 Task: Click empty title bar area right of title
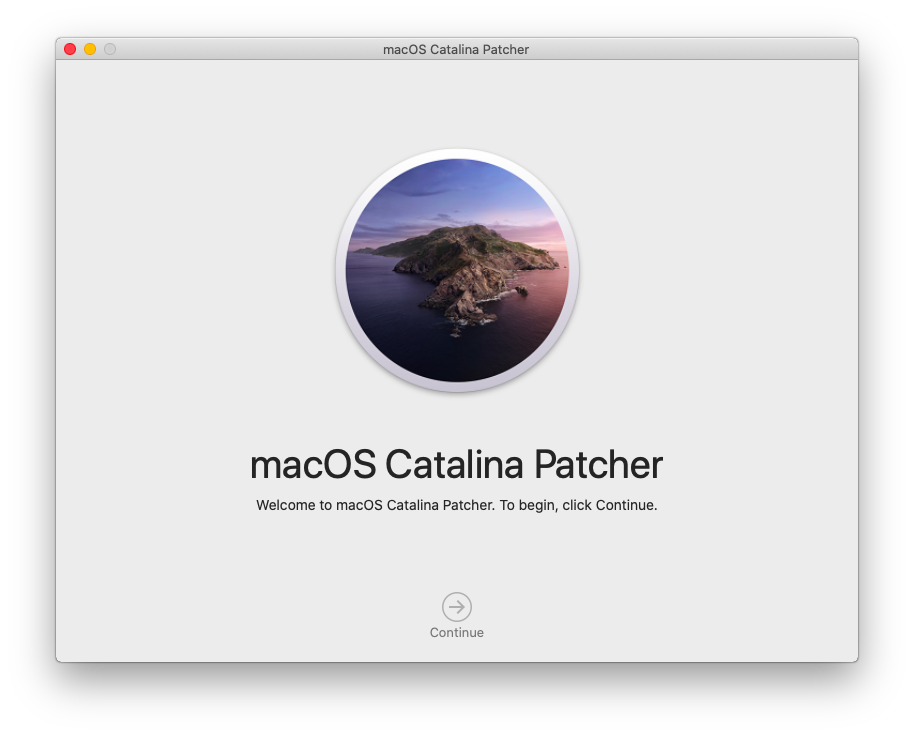[x=700, y=49]
